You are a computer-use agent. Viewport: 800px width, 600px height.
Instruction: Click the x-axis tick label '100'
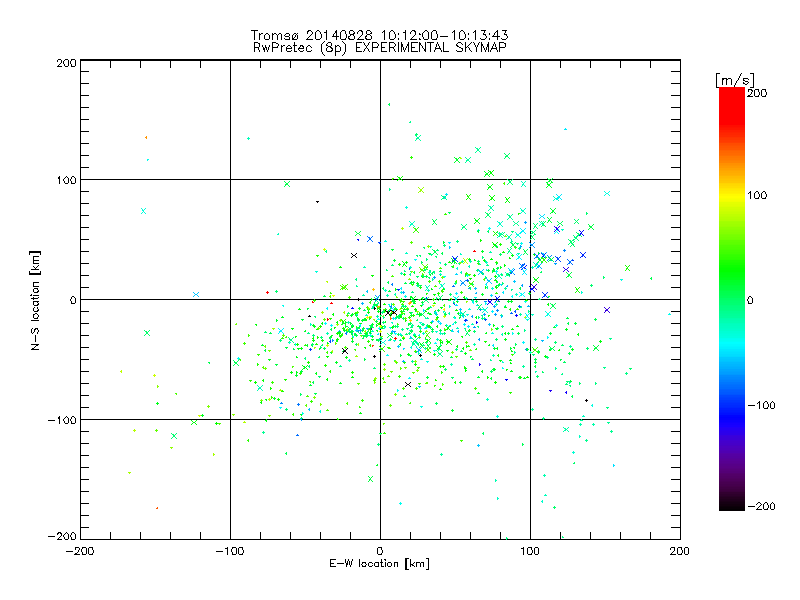[530, 551]
